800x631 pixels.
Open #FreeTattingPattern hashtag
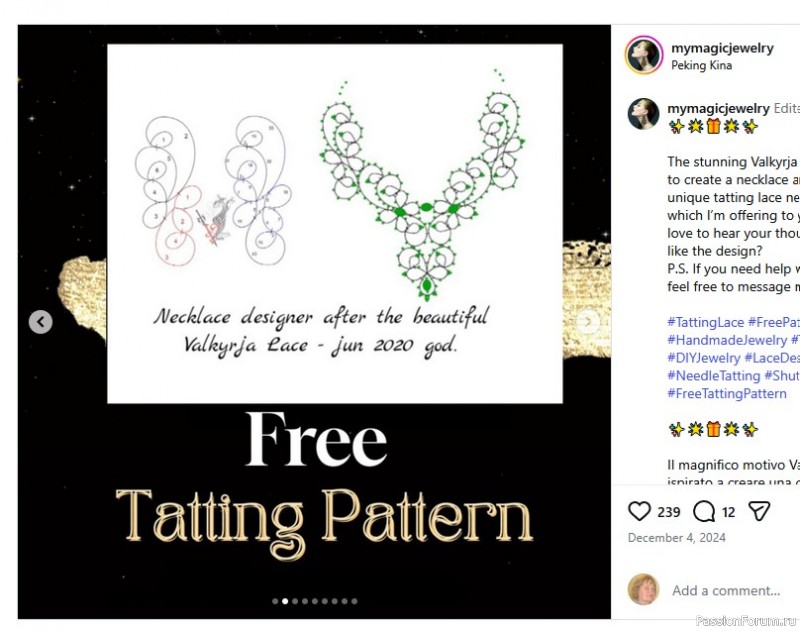(x=727, y=394)
